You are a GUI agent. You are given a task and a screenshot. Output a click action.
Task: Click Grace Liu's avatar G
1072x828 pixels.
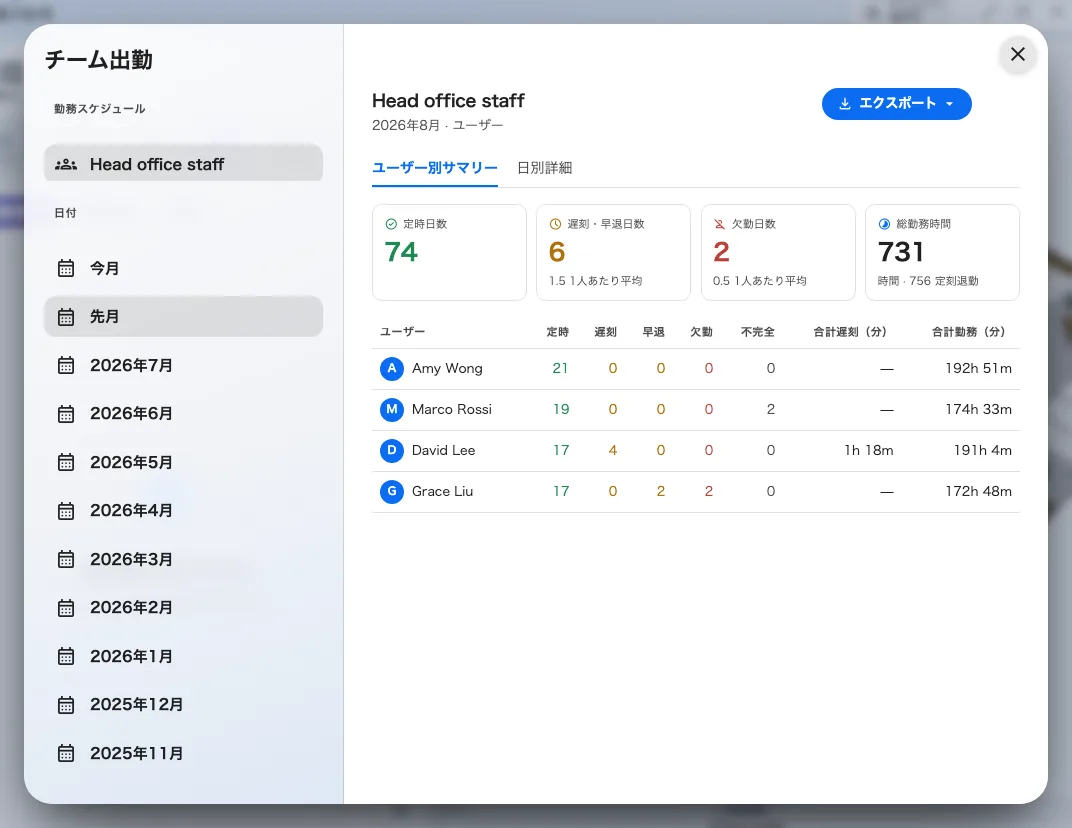392,492
